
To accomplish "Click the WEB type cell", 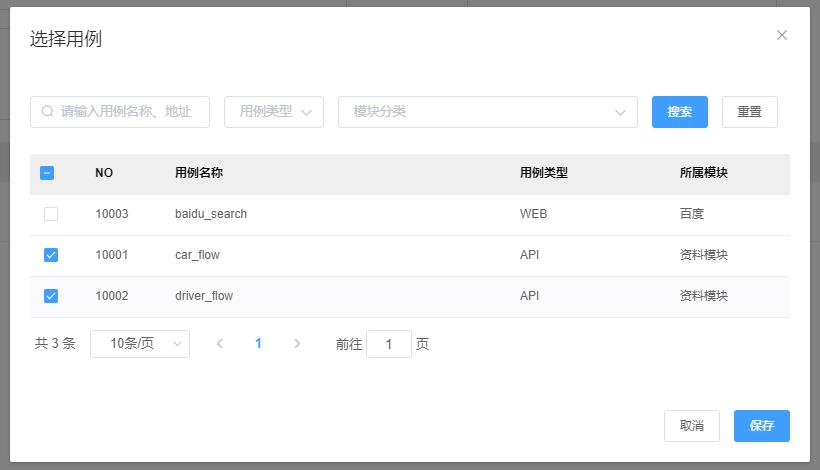I will tap(533, 214).
